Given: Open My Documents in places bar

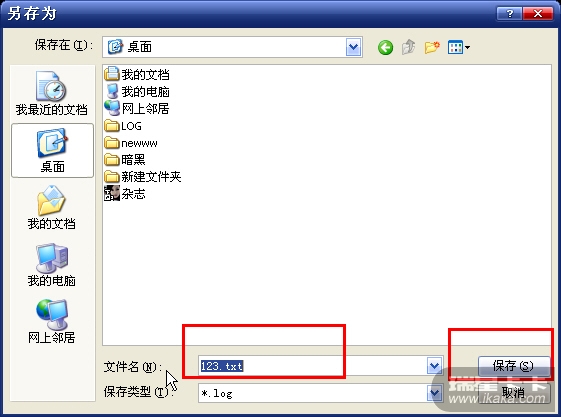Looking at the screenshot, I should coord(52,207).
